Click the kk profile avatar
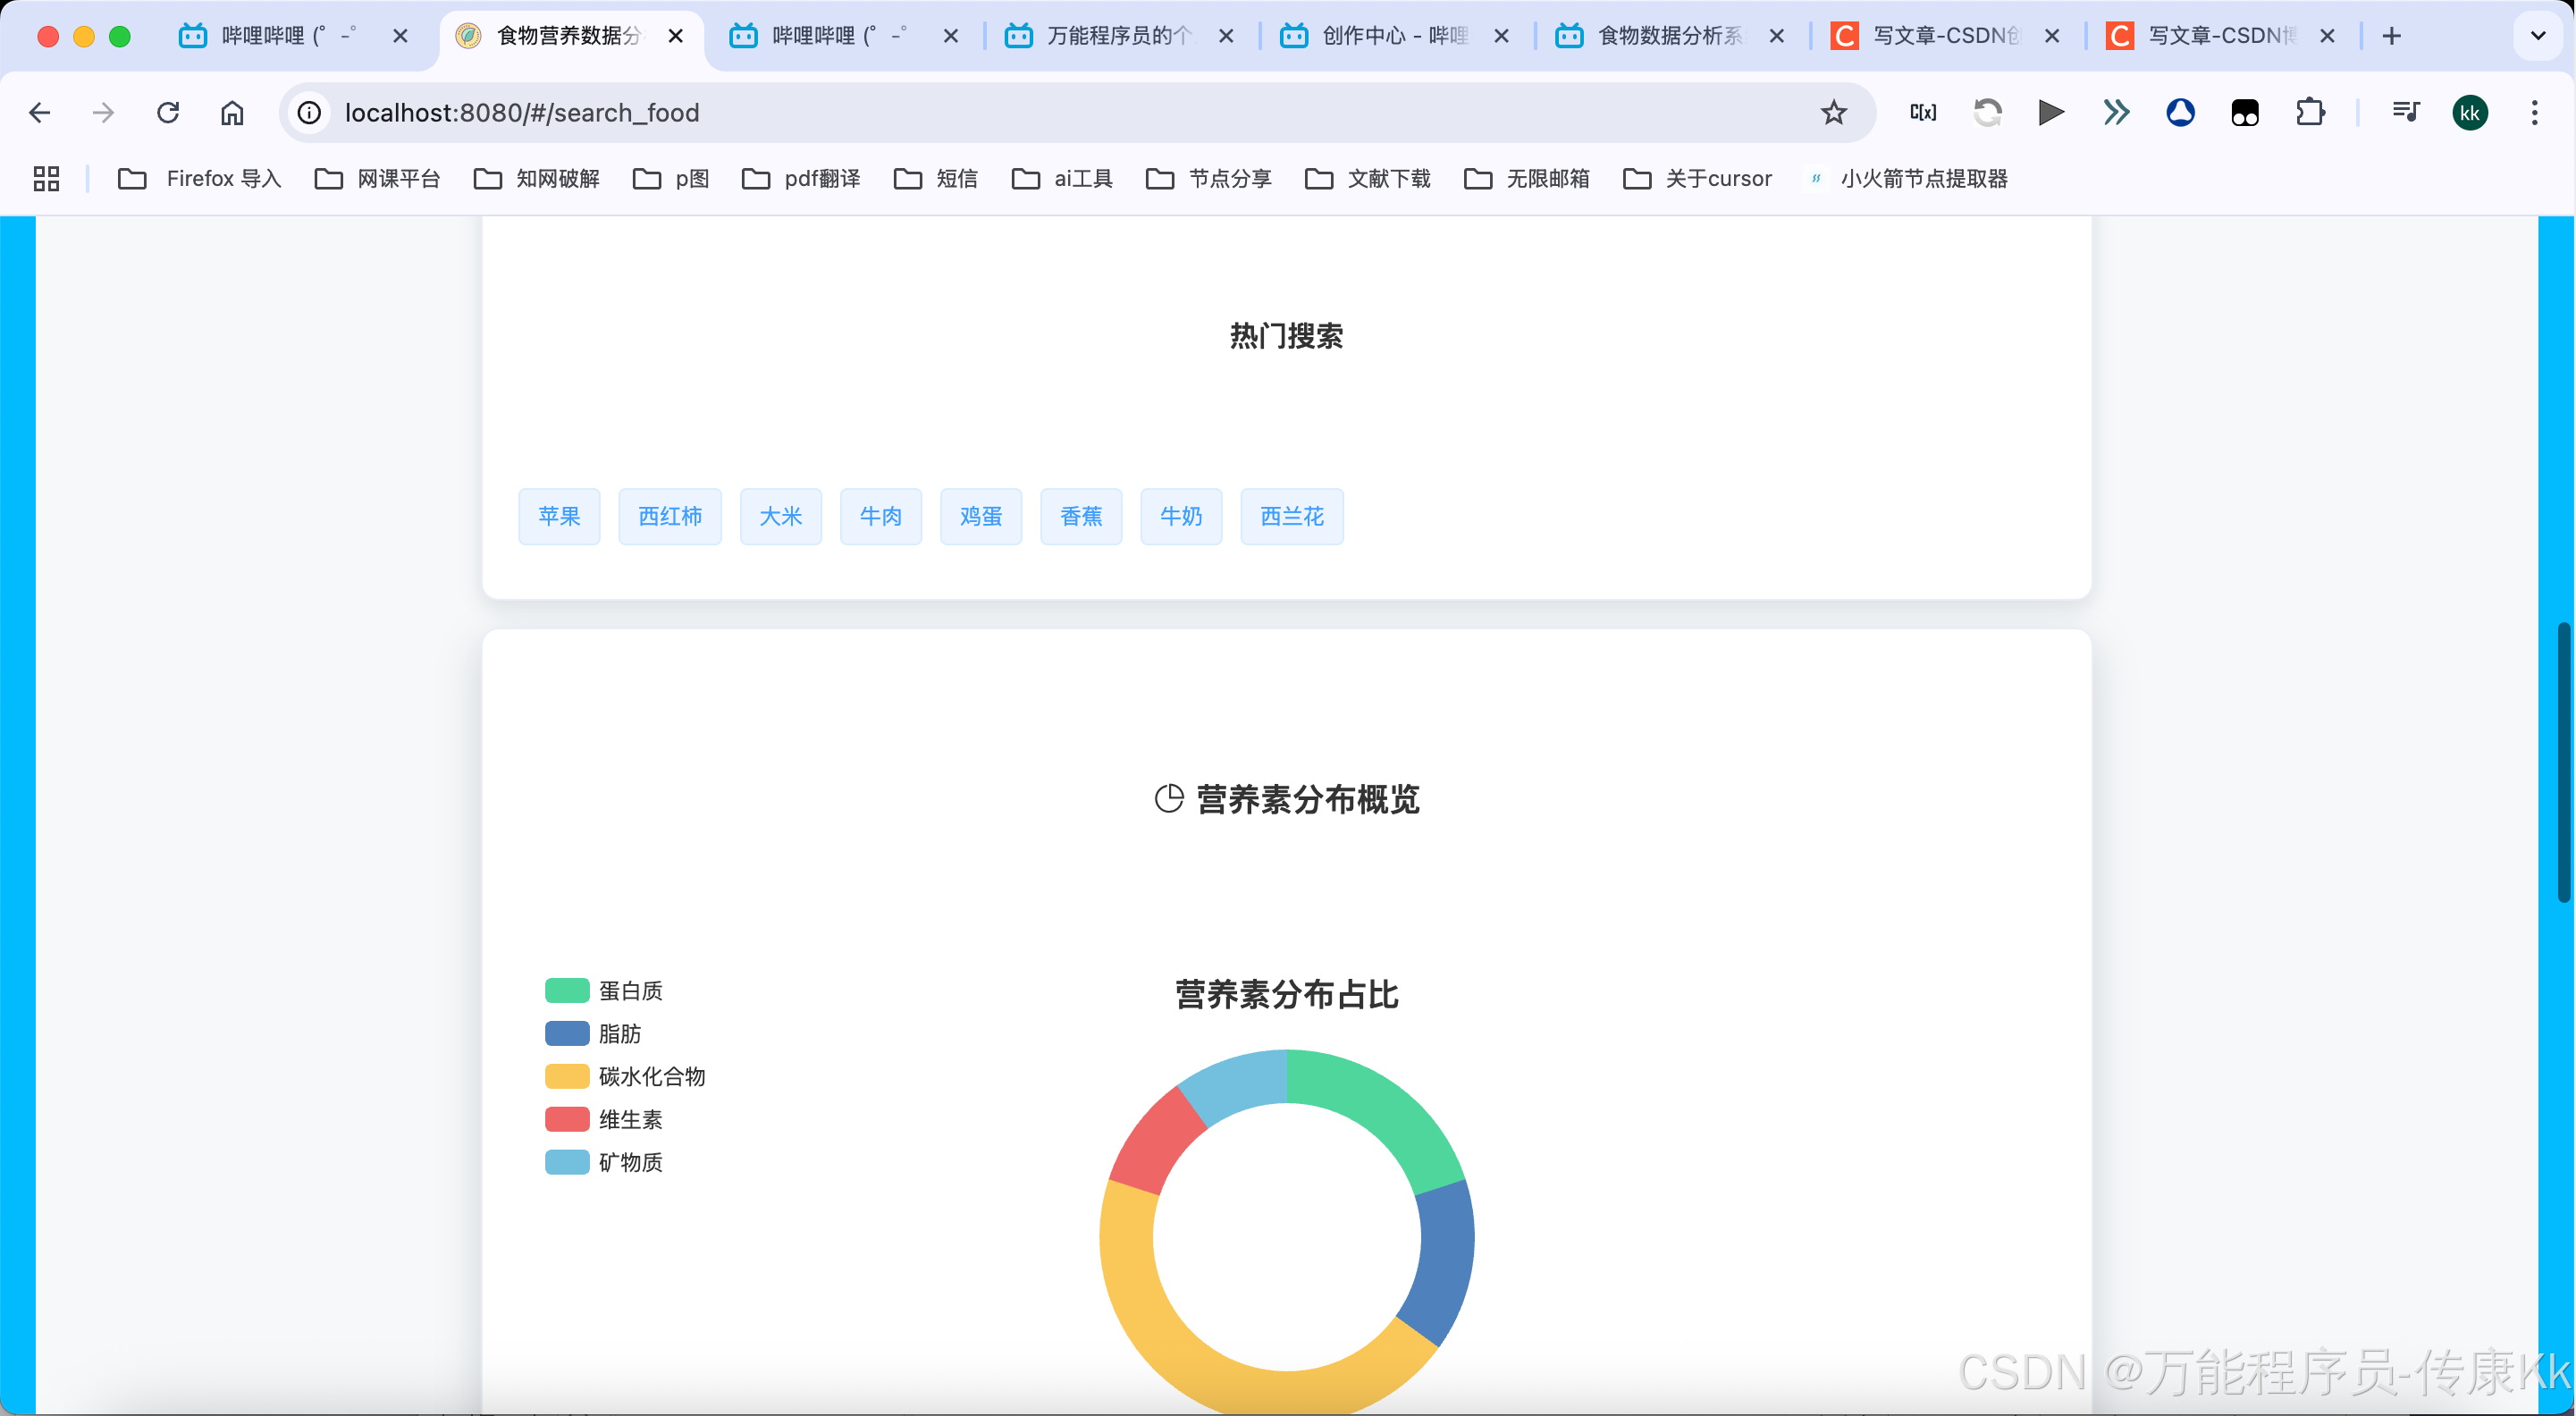The image size is (2576, 1416). pos(2469,112)
